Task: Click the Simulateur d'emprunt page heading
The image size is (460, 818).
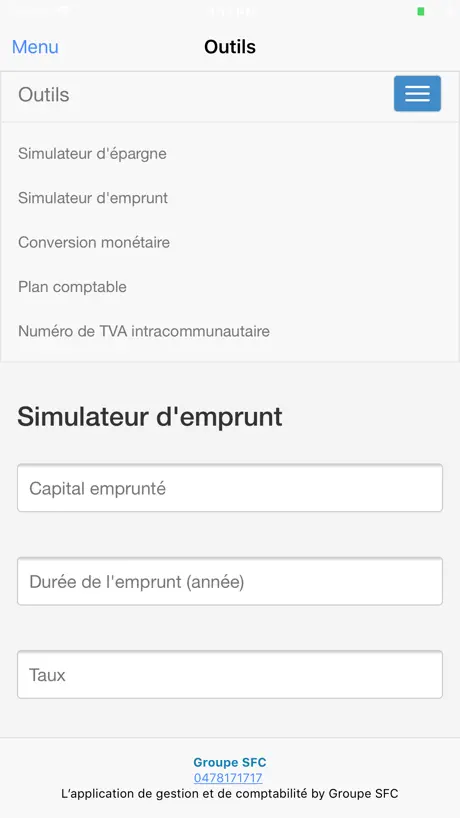Action: (150, 417)
